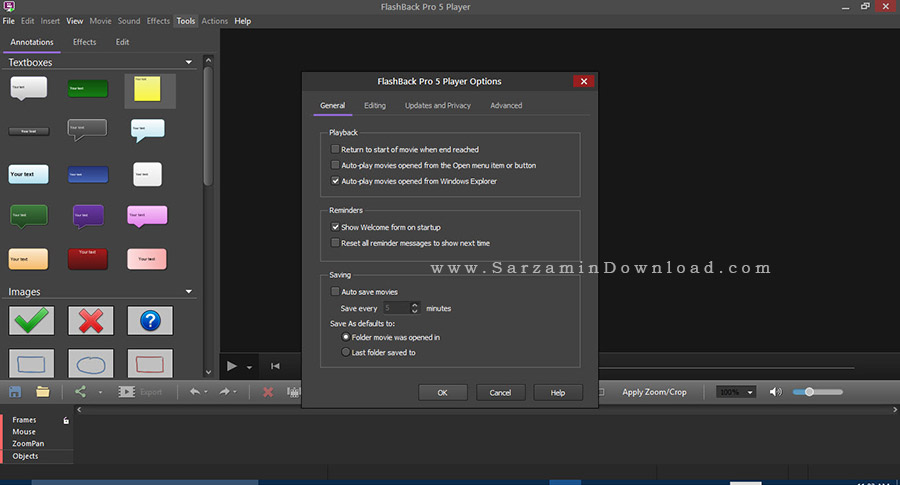Click OK in the Options dialog
Image resolution: width=900 pixels, height=485 pixels.
point(443,393)
